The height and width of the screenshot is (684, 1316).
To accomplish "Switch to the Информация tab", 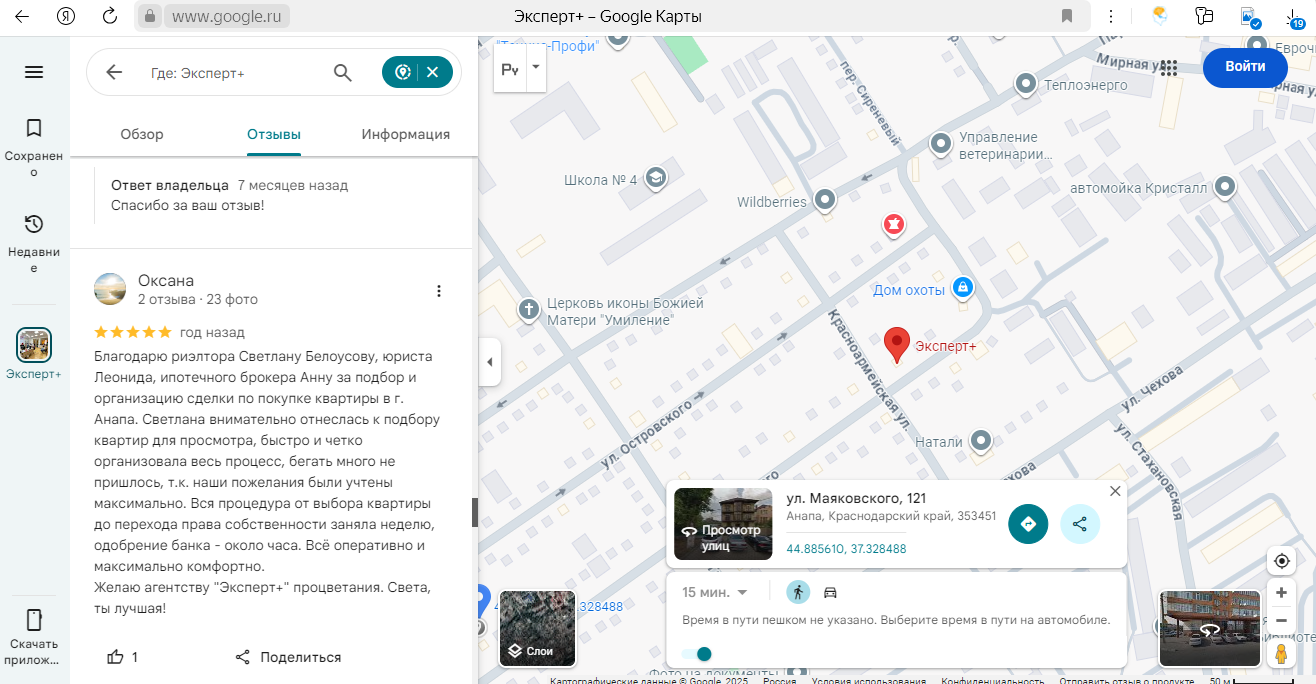I will coord(405,134).
